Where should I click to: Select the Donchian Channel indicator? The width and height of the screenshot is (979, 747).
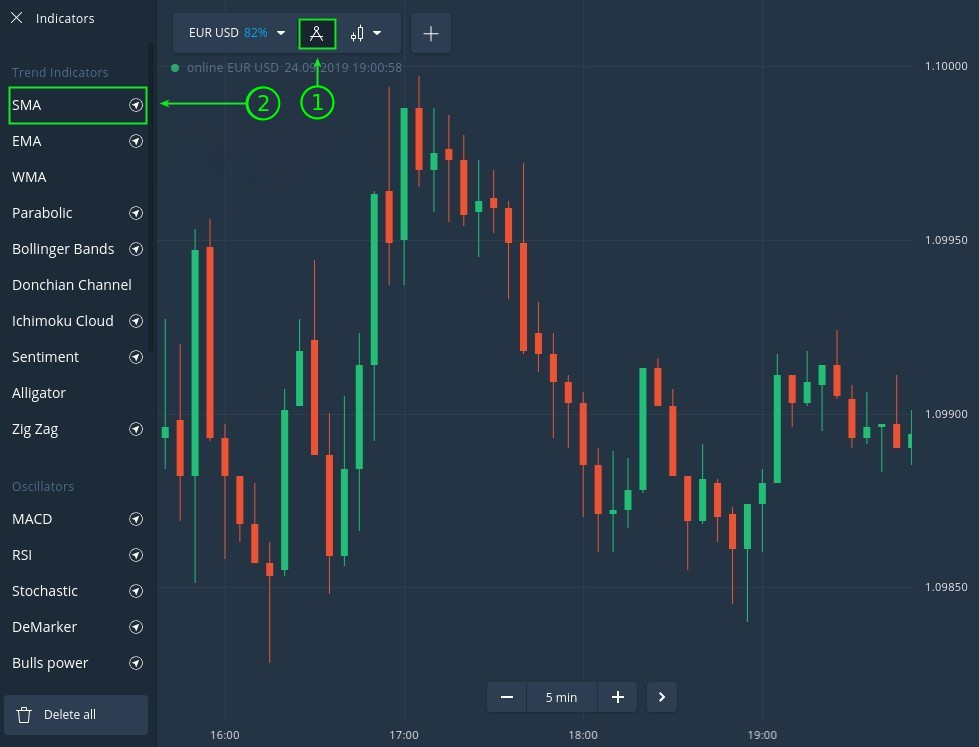click(72, 285)
